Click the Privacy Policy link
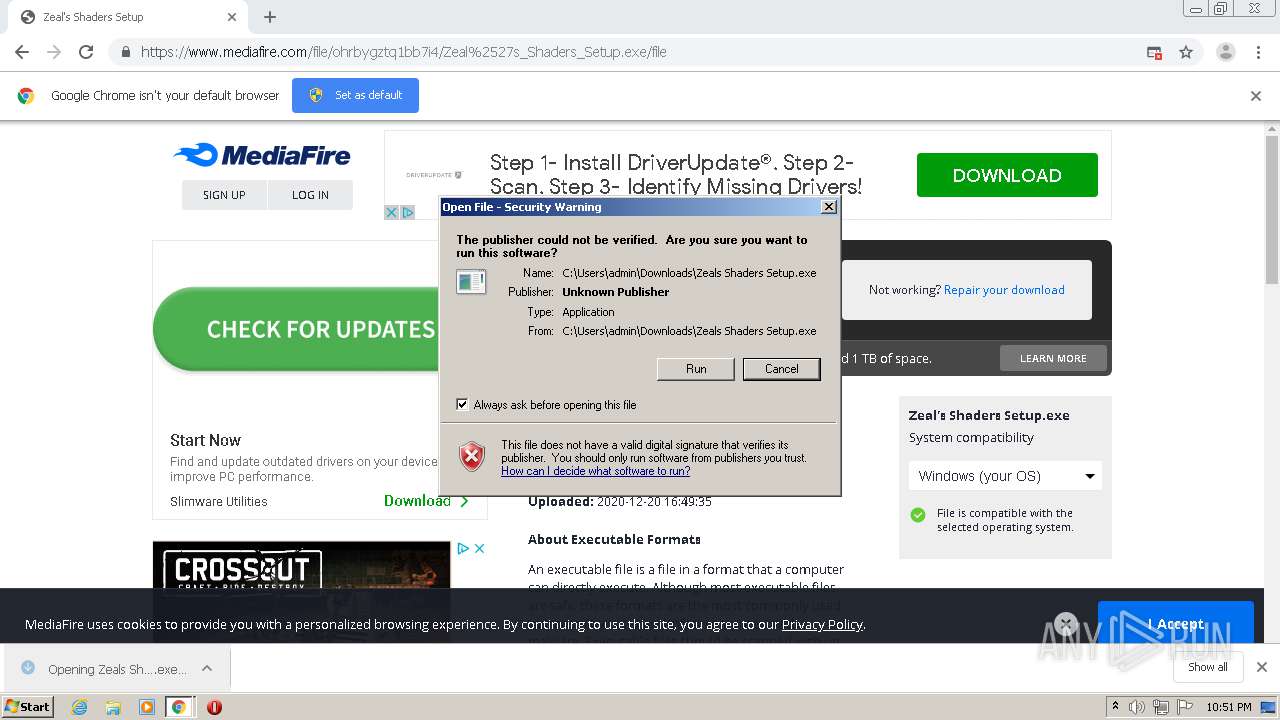 click(822, 624)
